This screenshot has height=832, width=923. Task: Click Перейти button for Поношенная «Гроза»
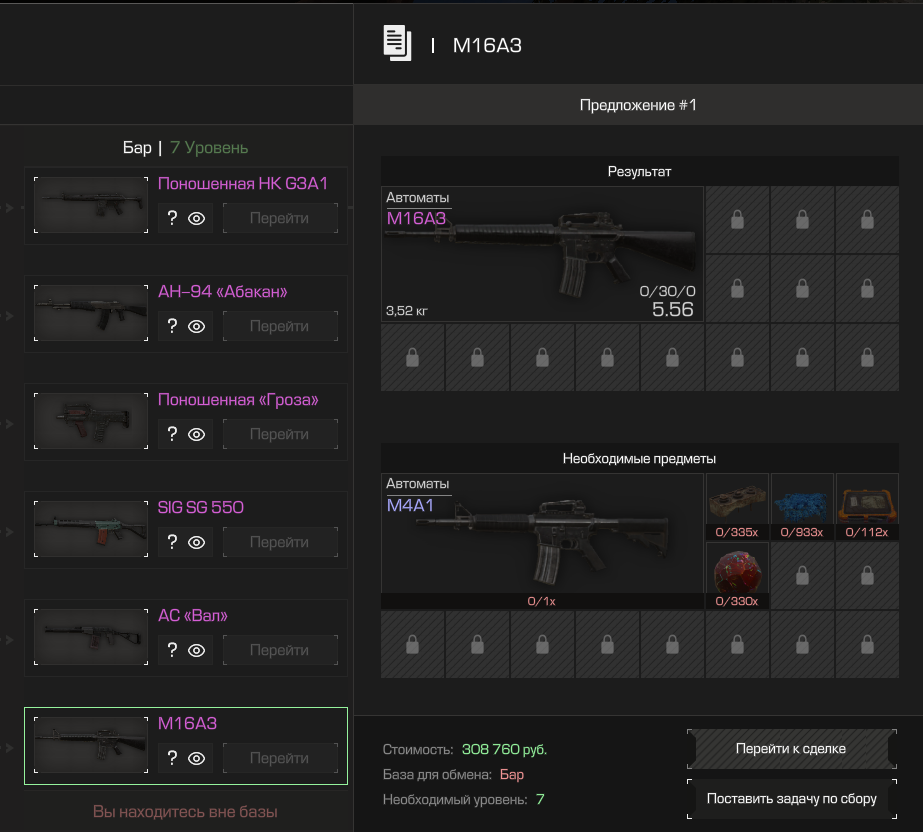tap(280, 434)
